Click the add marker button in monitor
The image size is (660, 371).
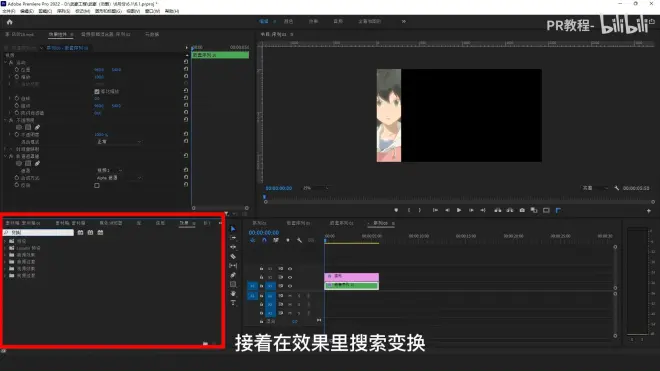(x=396, y=210)
